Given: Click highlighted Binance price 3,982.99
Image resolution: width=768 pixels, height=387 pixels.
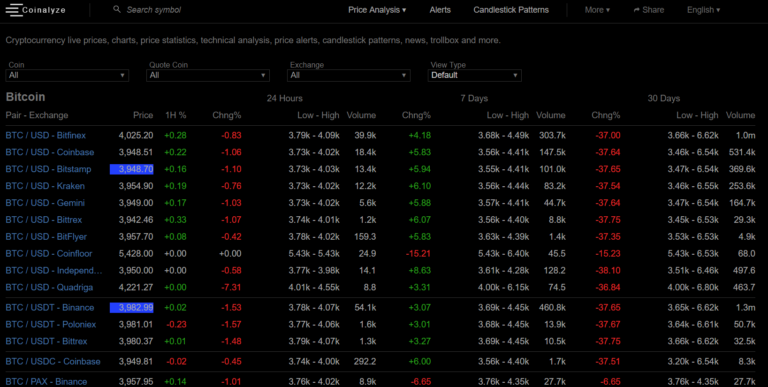Looking at the screenshot, I should 132,308.
